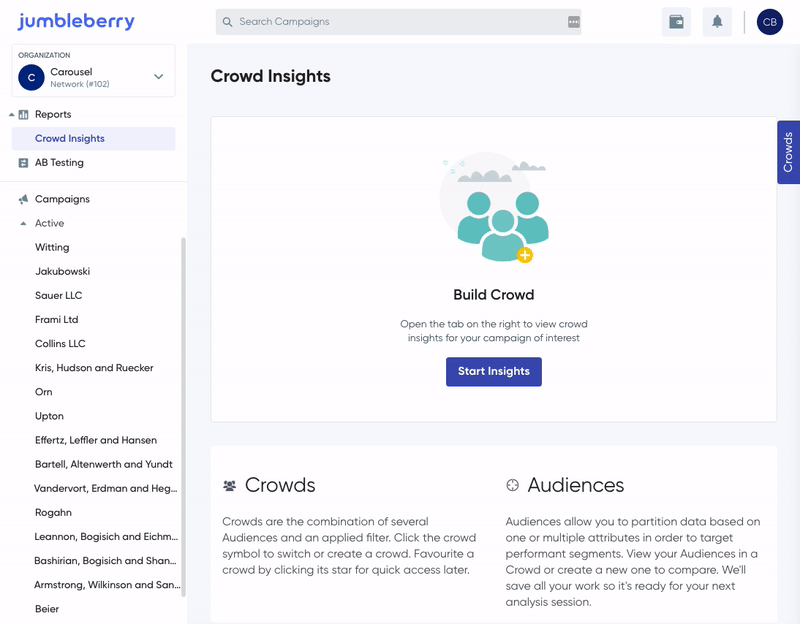
Task: Expand the Carousel organization dropdown
Action: click(x=159, y=77)
